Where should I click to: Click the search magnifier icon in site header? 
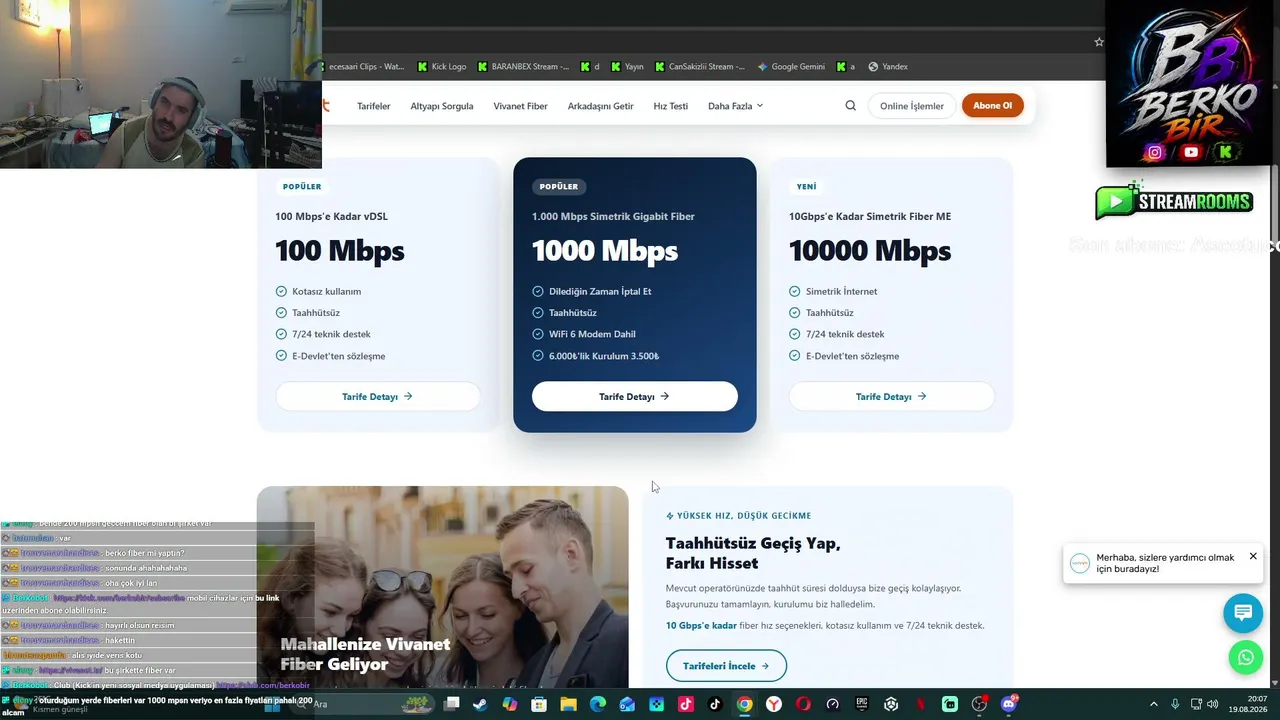click(850, 105)
